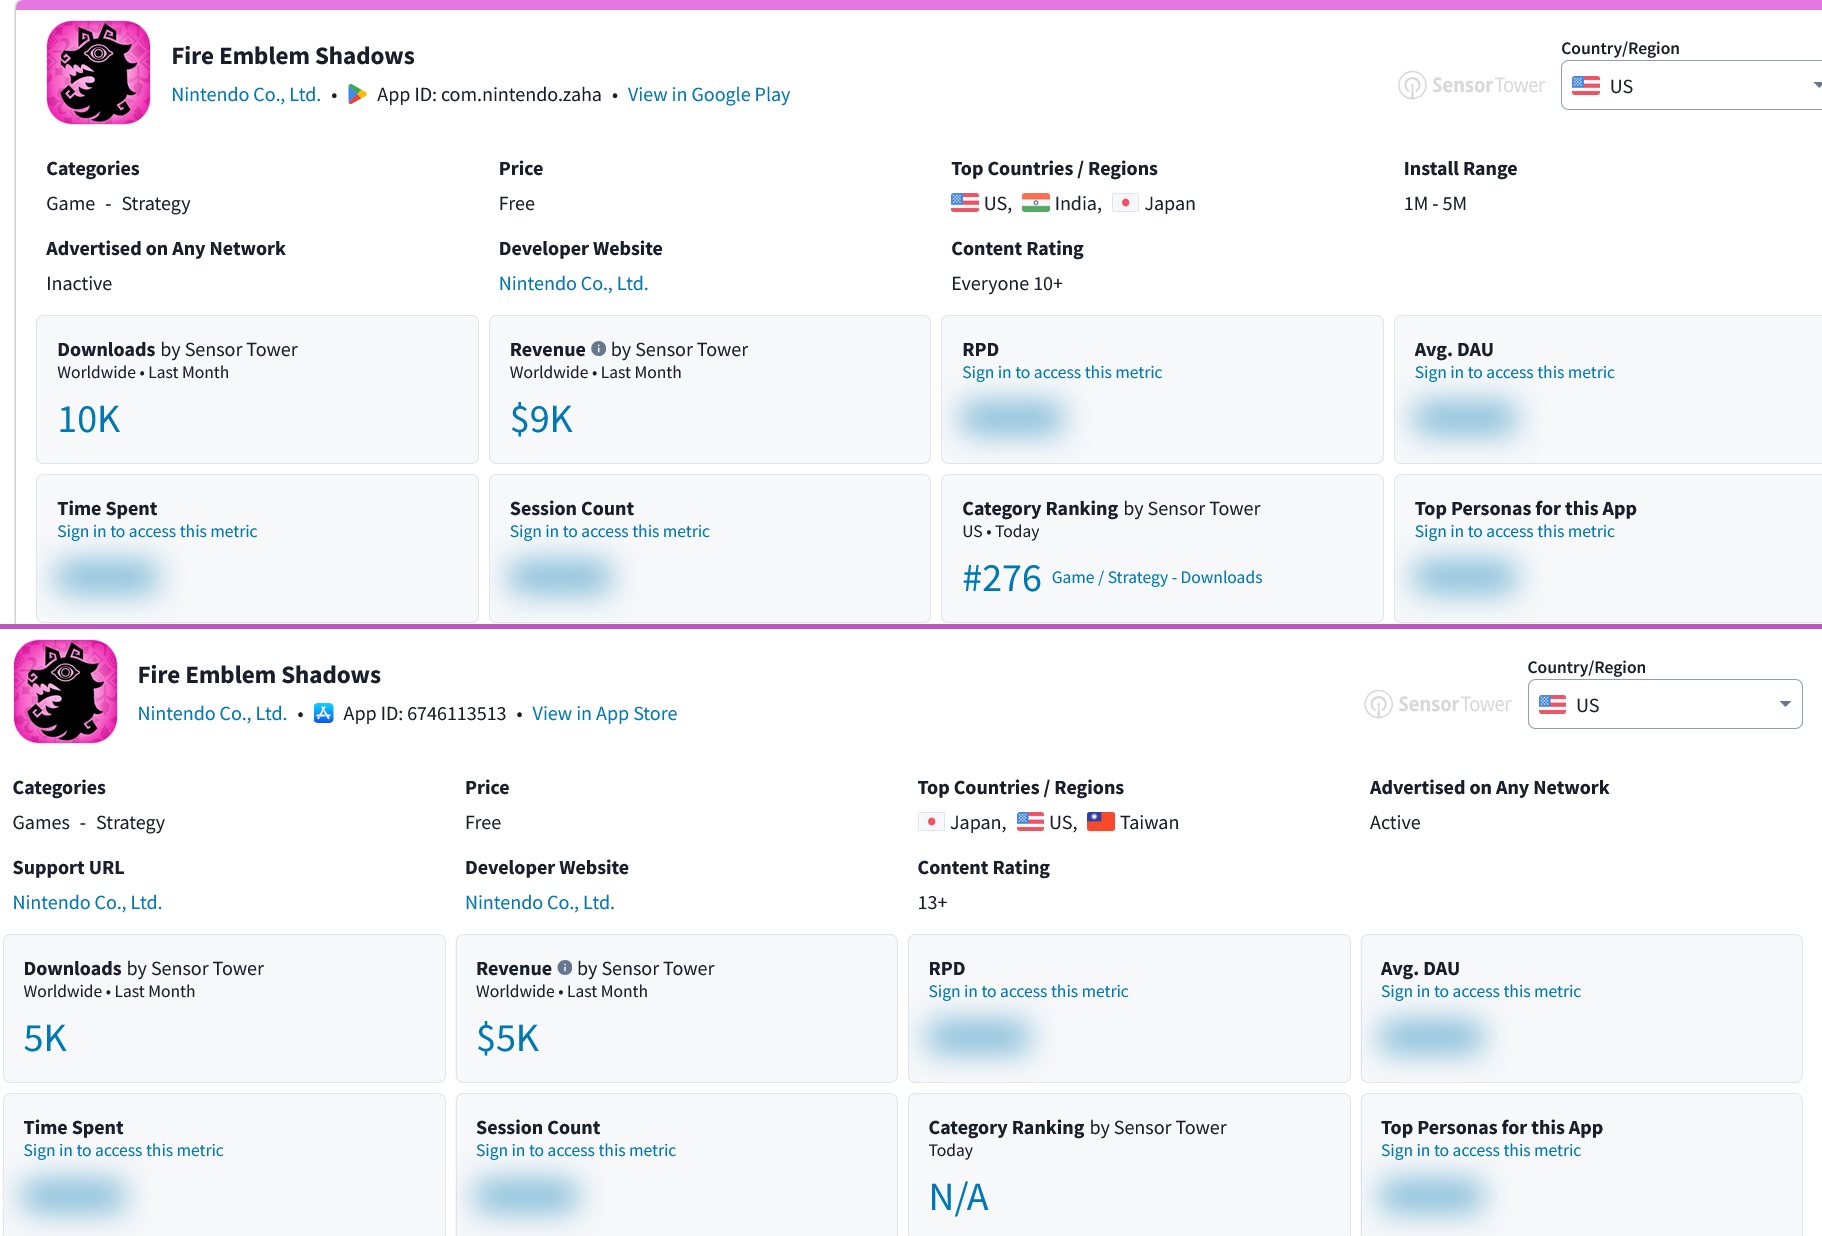Click the 10K downloads value
The width and height of the screenshot is (1822, 1236).
pos(89,419)
